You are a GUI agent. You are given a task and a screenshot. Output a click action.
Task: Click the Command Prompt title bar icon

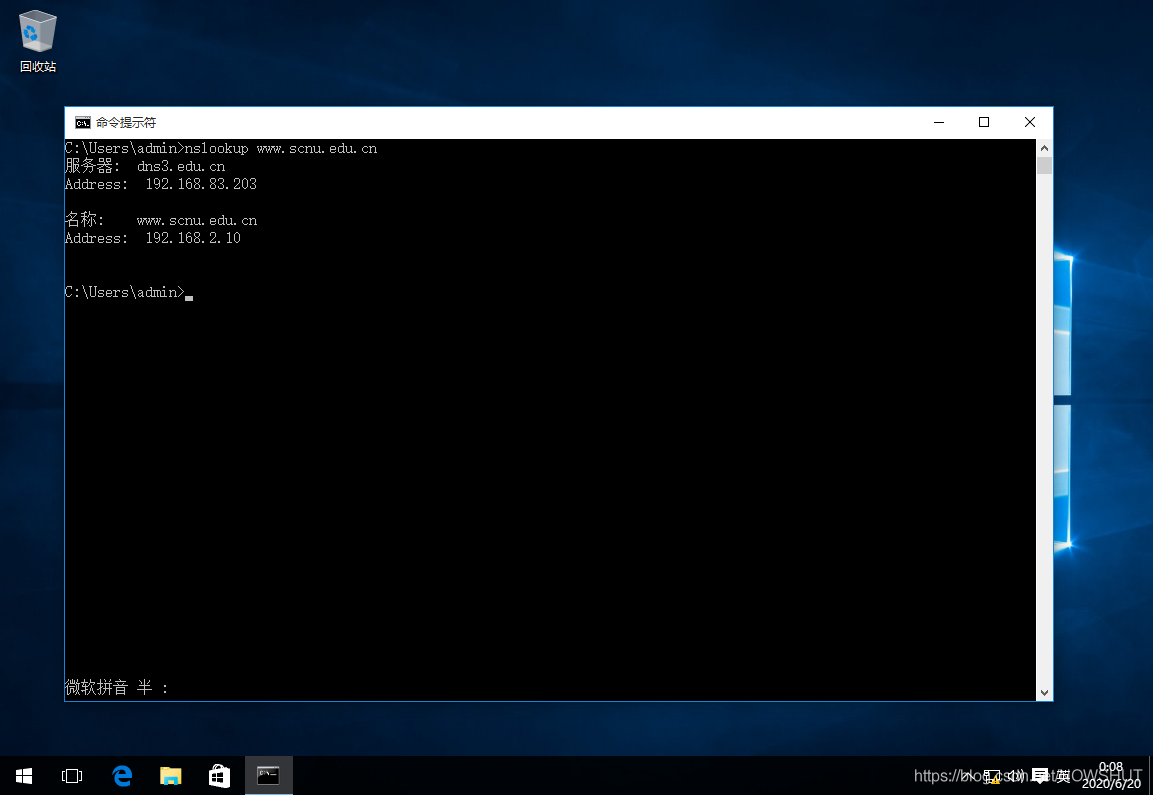click(82, 122)
